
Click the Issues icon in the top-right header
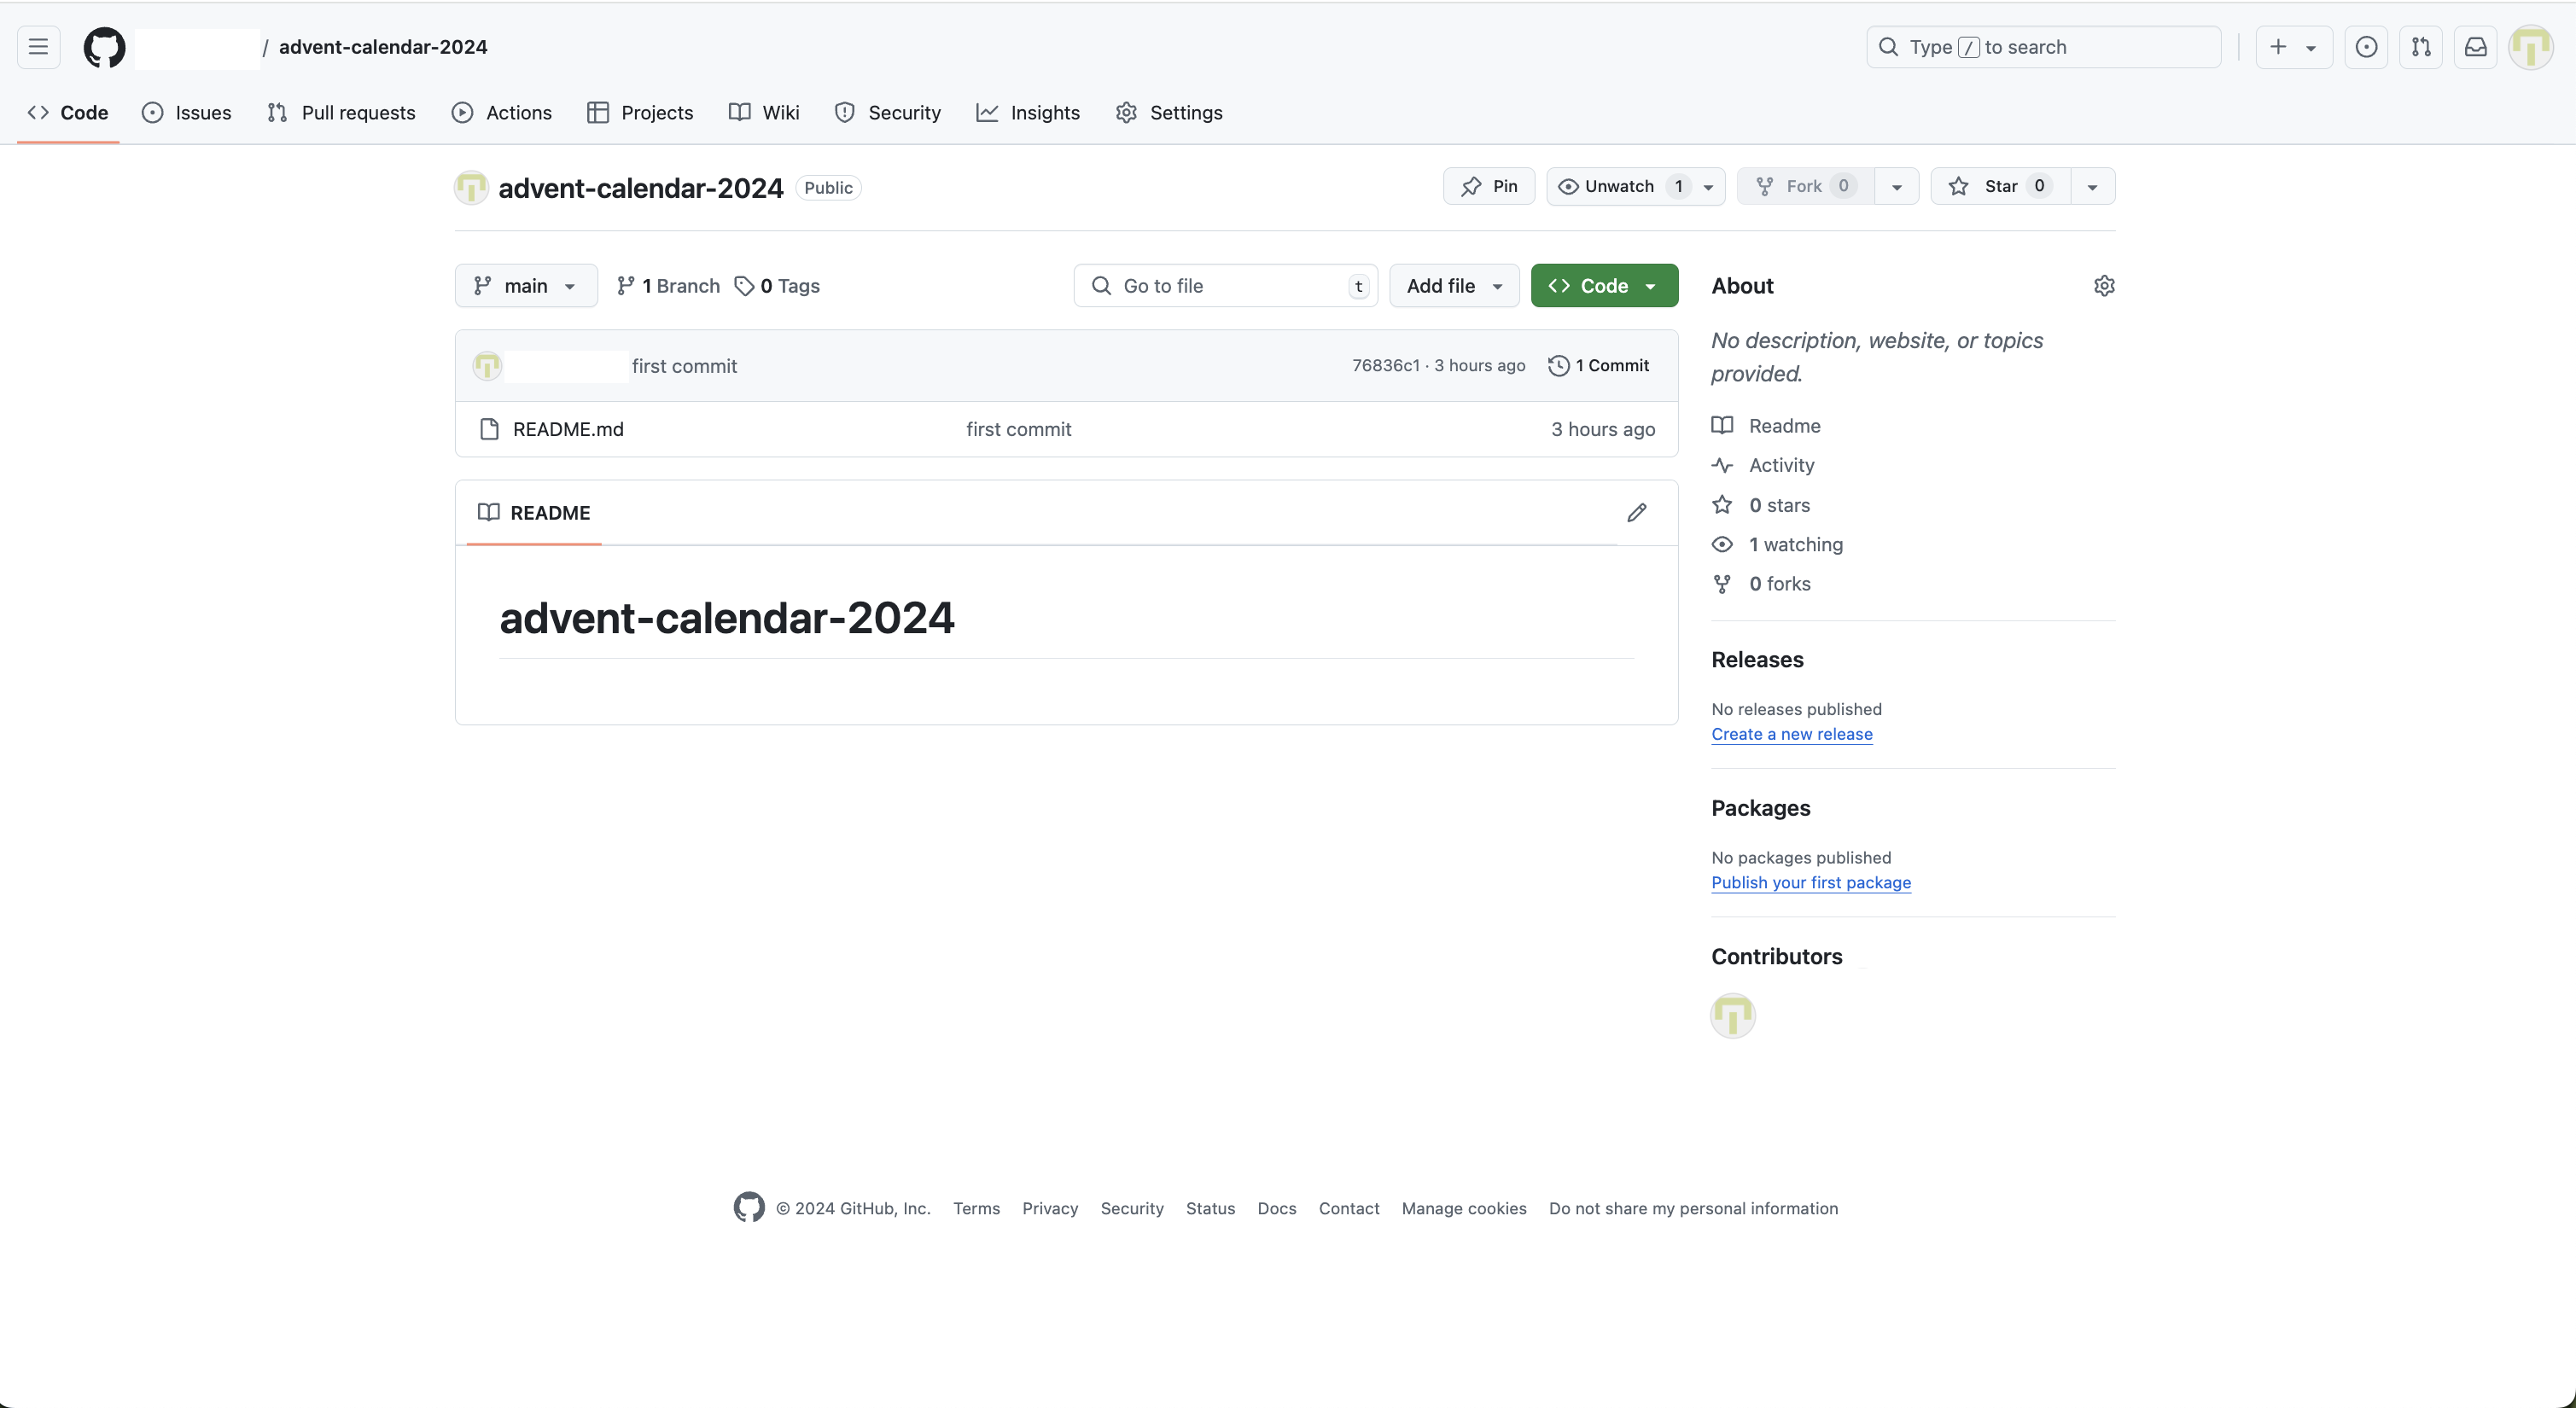(x=2366, y=47)
